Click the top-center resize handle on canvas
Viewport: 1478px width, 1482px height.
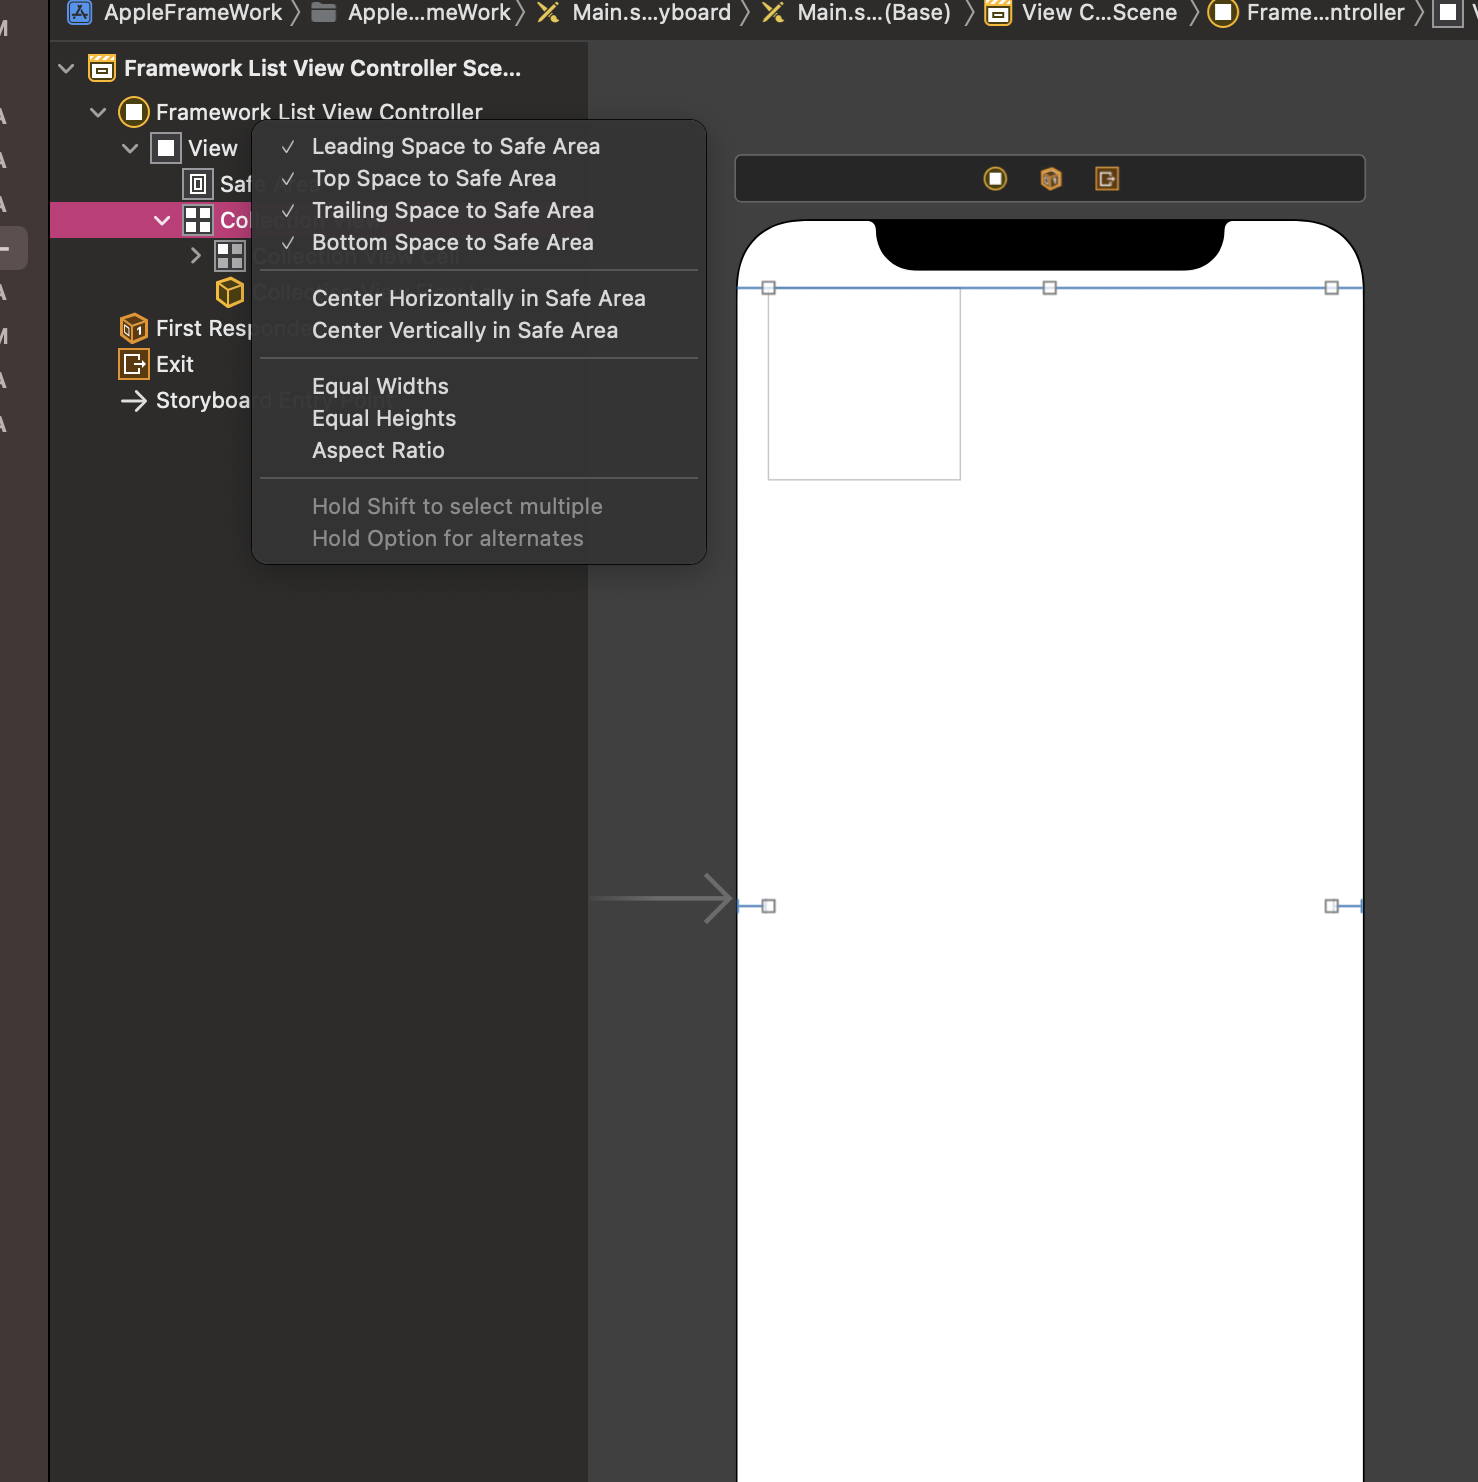pyautogui.click(x=1050, y=288)
